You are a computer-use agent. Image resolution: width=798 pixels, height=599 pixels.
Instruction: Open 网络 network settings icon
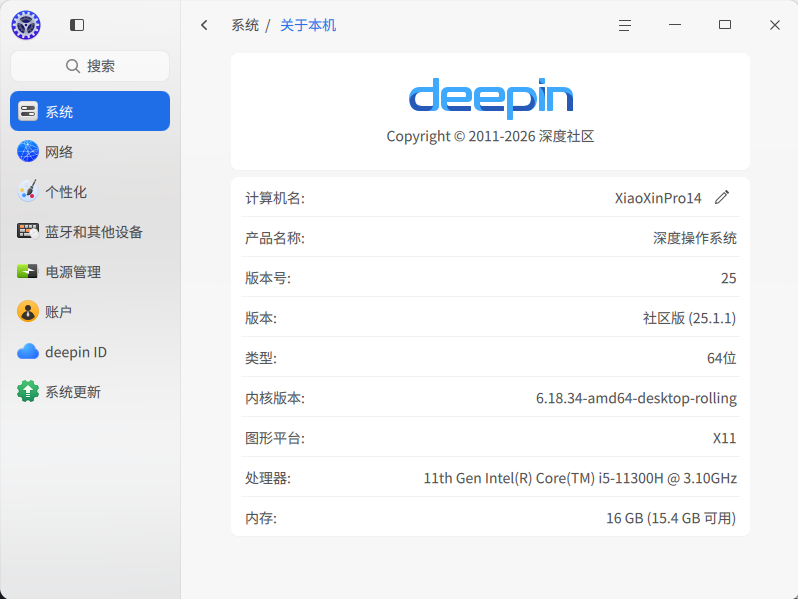pos(27,152)
